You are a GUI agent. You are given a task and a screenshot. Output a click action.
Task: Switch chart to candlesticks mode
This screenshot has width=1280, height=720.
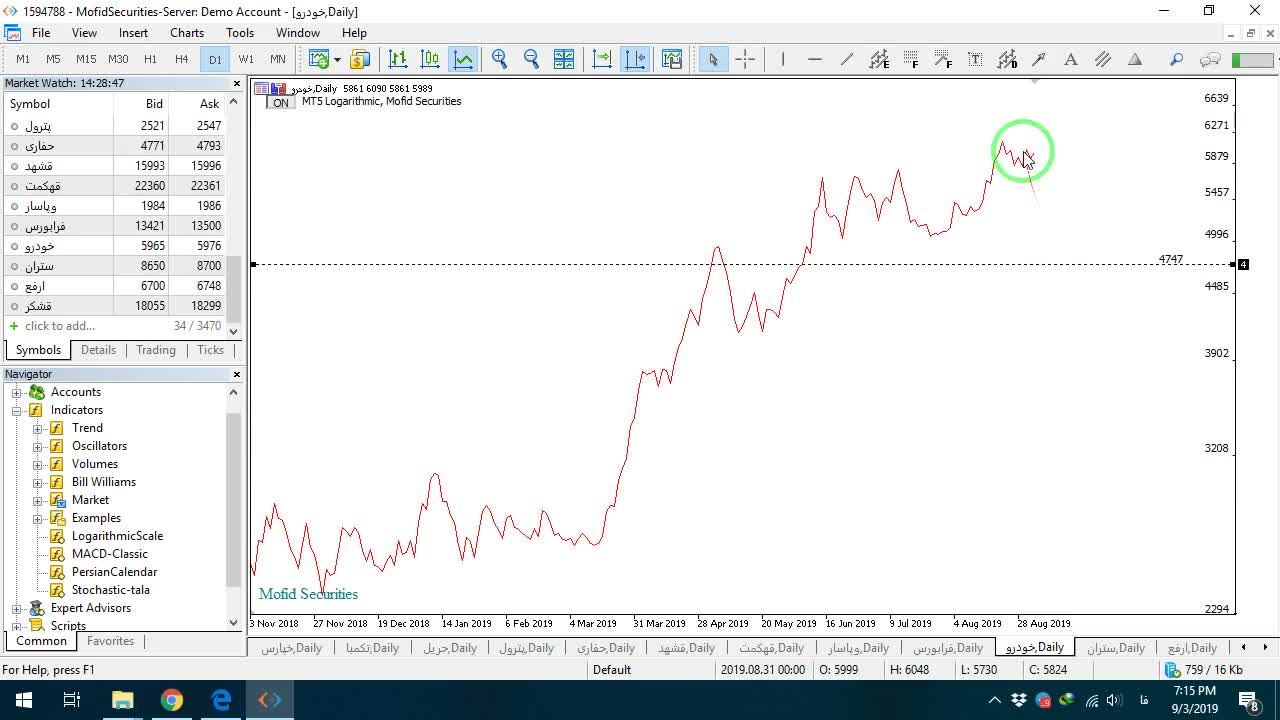pyautogui.click(x=431, y=59)
